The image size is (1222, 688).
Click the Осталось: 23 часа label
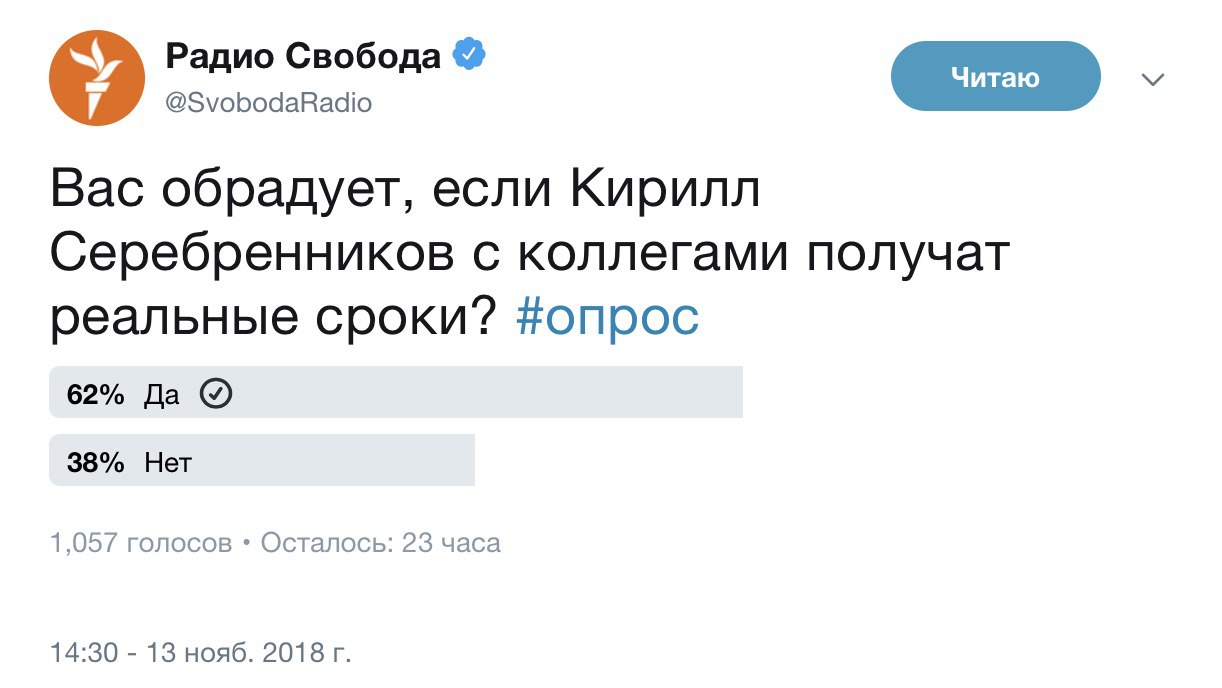pos(380,543)
